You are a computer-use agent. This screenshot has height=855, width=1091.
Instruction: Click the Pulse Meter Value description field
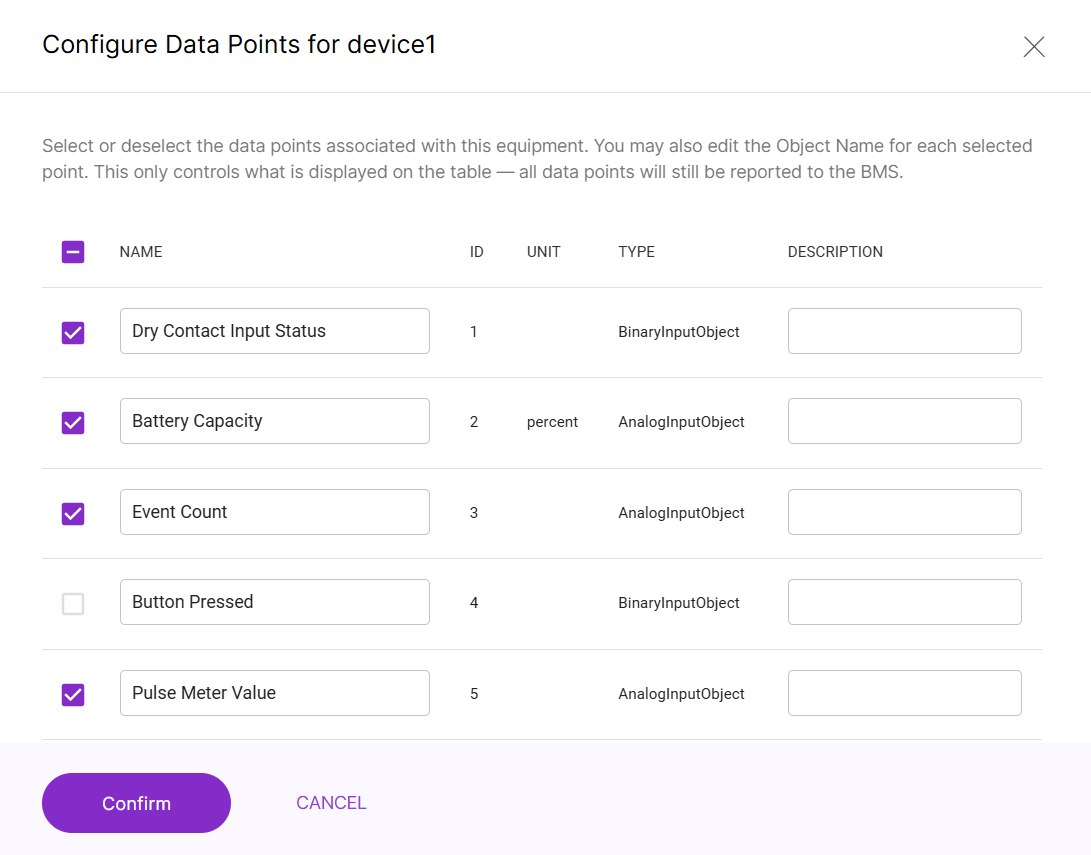pos(903,692)
